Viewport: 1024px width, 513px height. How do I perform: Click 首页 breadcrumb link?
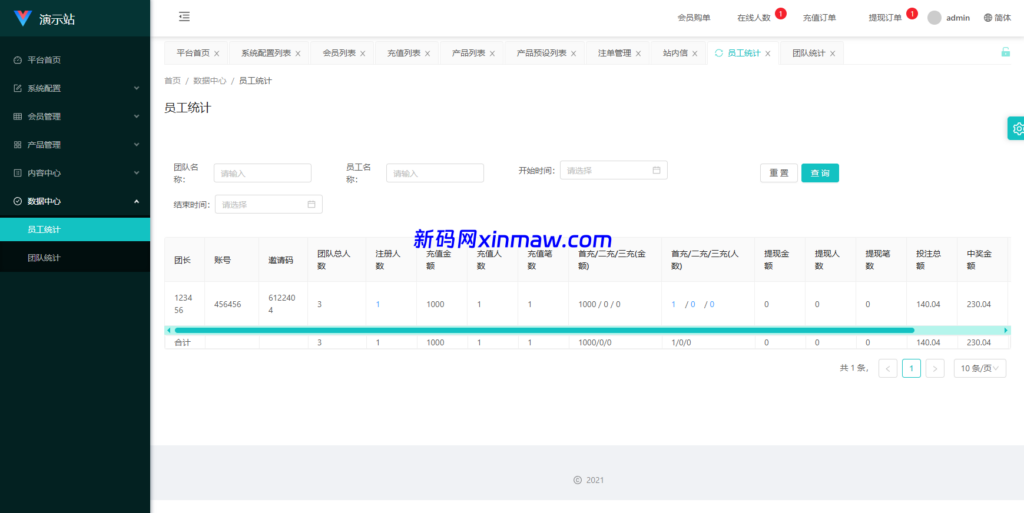172,81
